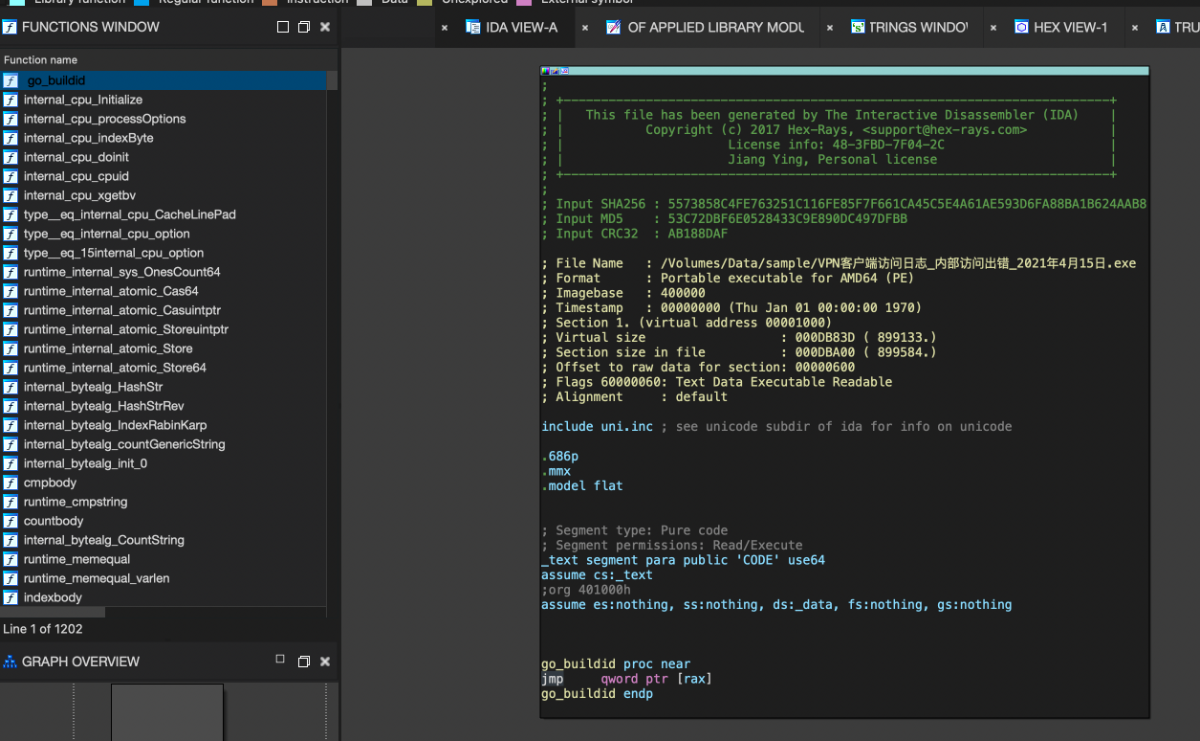Viewport: 1200px width, 741px height.
Task: Close the Graph Overview panel
Action: click(x=325, y=661)
